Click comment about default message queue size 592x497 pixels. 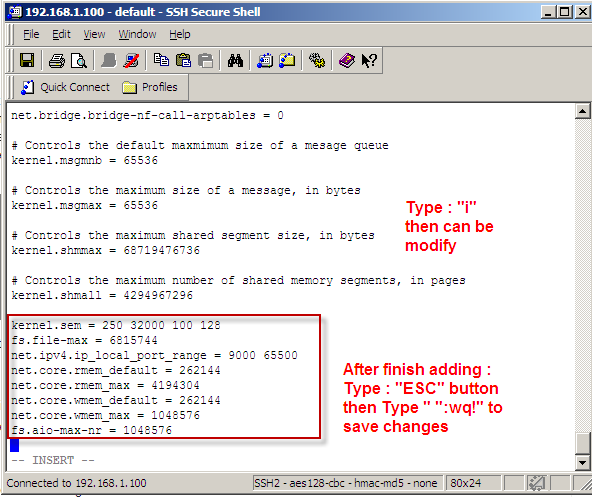[x=200, y=145]
